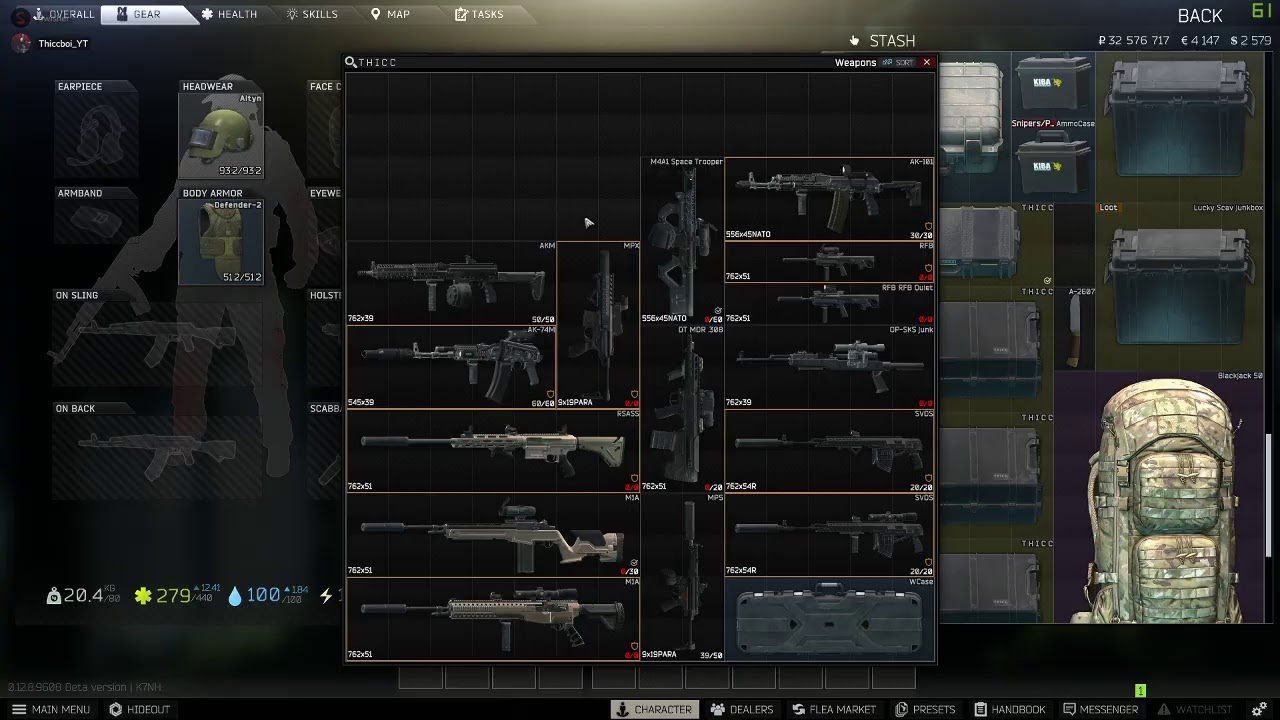Select the Defender-2 body armor

(x=221, y=242)
